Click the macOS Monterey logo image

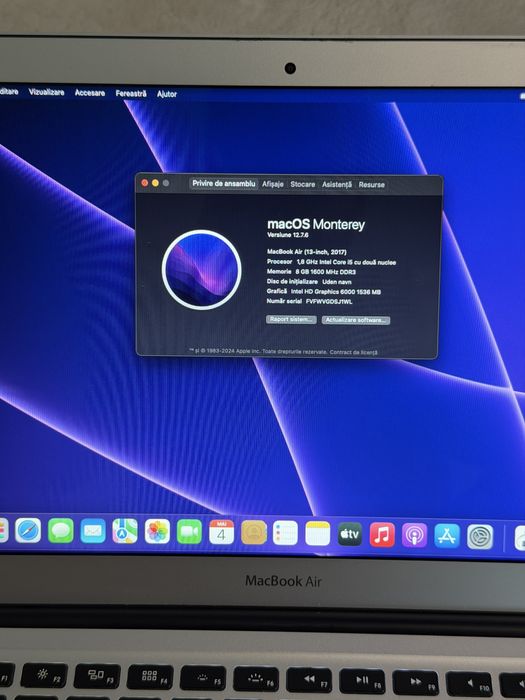[x=201, y=270]
